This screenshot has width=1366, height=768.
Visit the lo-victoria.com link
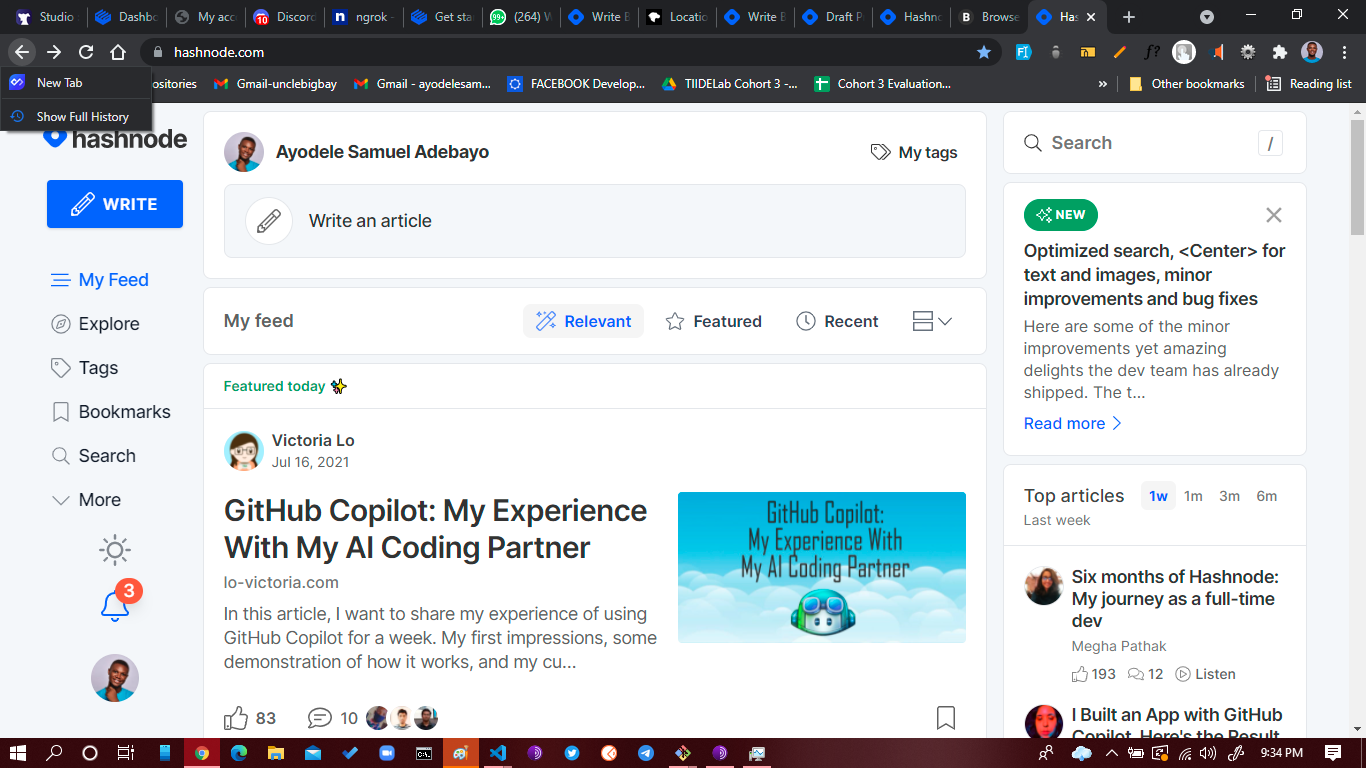[x=281, y=582]
